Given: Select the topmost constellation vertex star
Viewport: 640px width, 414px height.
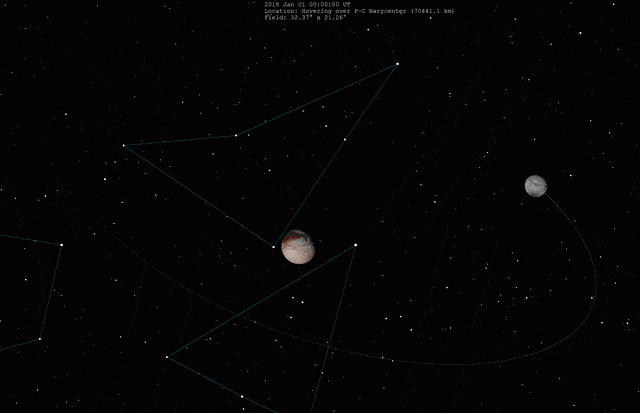Looking at the screenshot, I should tap(397, 65).
